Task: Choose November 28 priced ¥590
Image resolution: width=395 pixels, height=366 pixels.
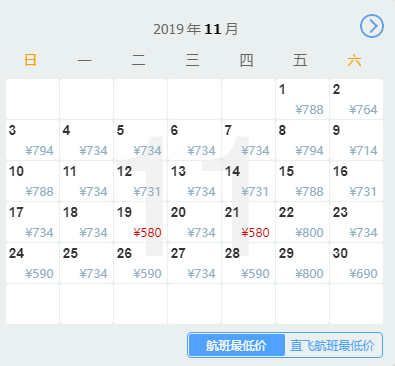Action: 248,263
